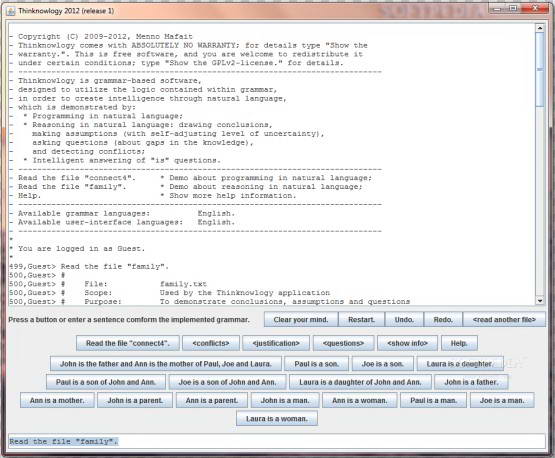Click the output pane scrollbar thumb
The height and width of the screenshot is (458, 555).
click(540, 69)
